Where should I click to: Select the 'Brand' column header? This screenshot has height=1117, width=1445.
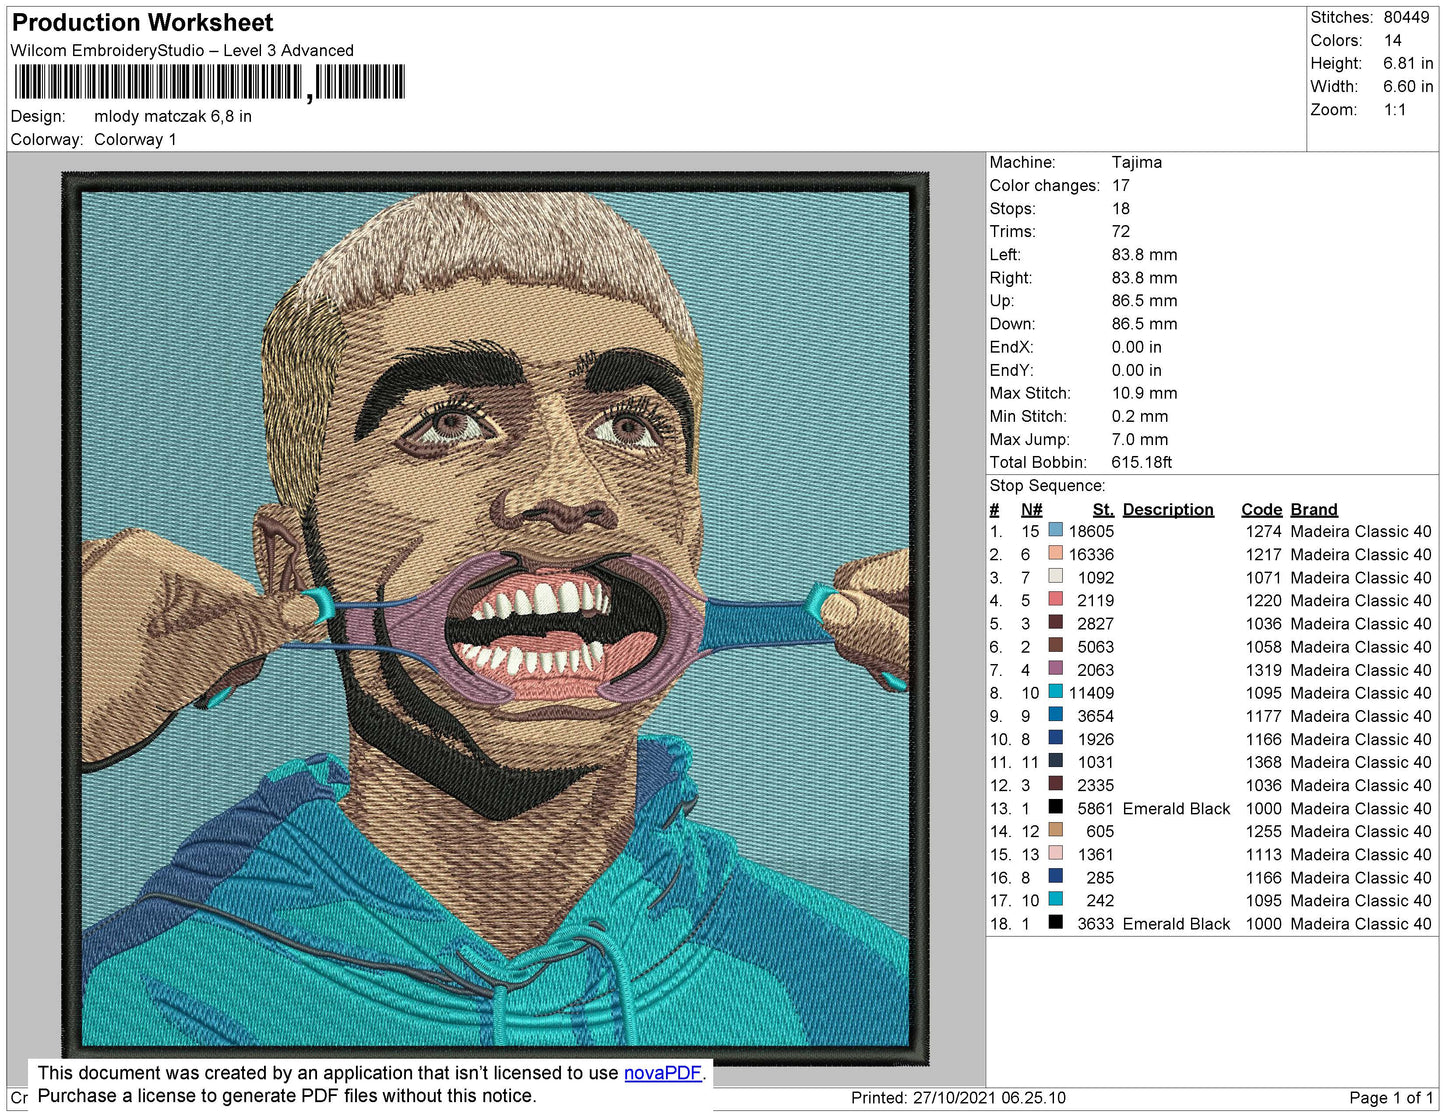click(1314, 509)
